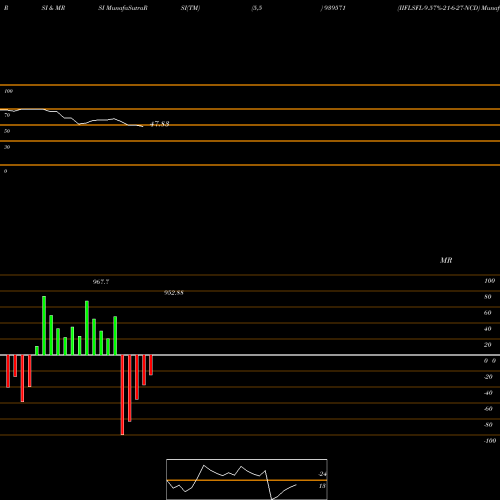Click the MR right axis label 20

coord(488,345)
